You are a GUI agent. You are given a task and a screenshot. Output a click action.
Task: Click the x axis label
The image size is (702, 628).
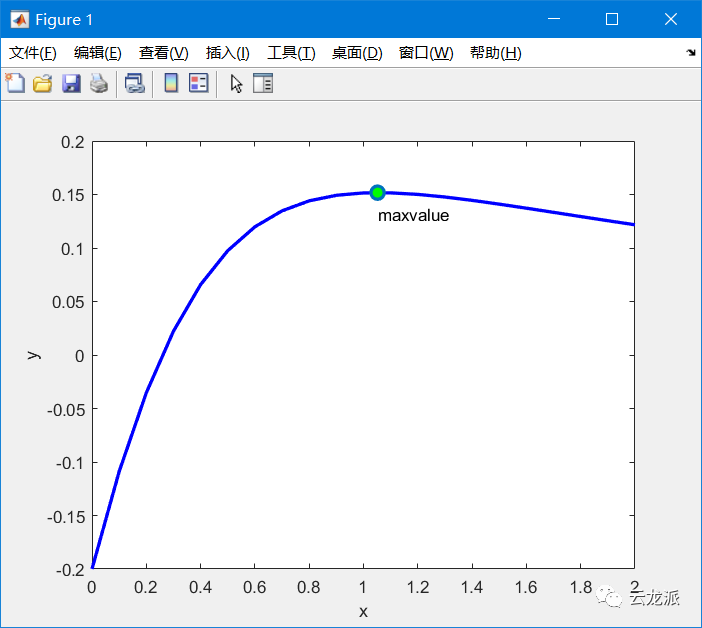click(x=363, y=611)
